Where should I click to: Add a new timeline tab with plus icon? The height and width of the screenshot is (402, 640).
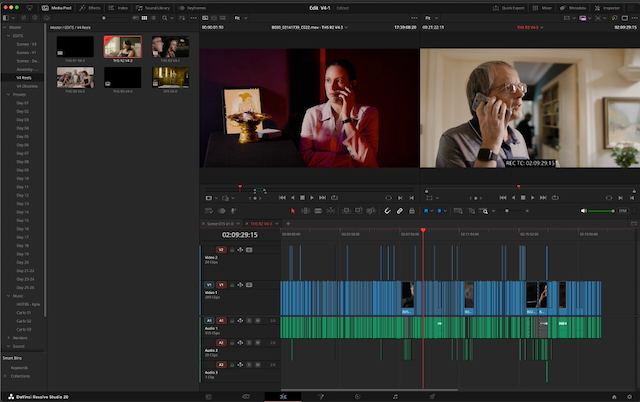(288, 224)
